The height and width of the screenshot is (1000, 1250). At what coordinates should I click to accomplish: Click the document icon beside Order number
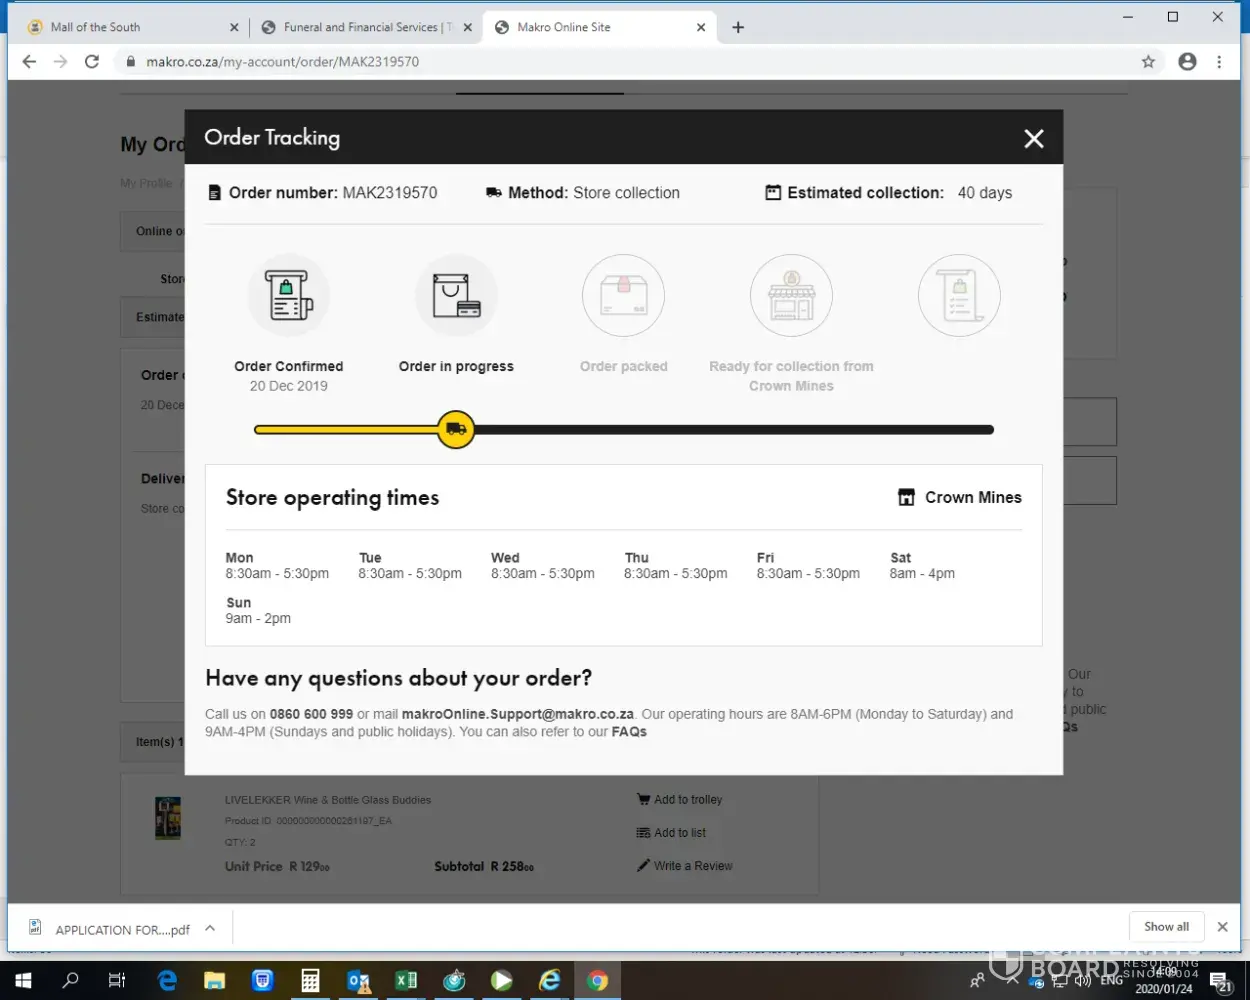tap(214, 193)
